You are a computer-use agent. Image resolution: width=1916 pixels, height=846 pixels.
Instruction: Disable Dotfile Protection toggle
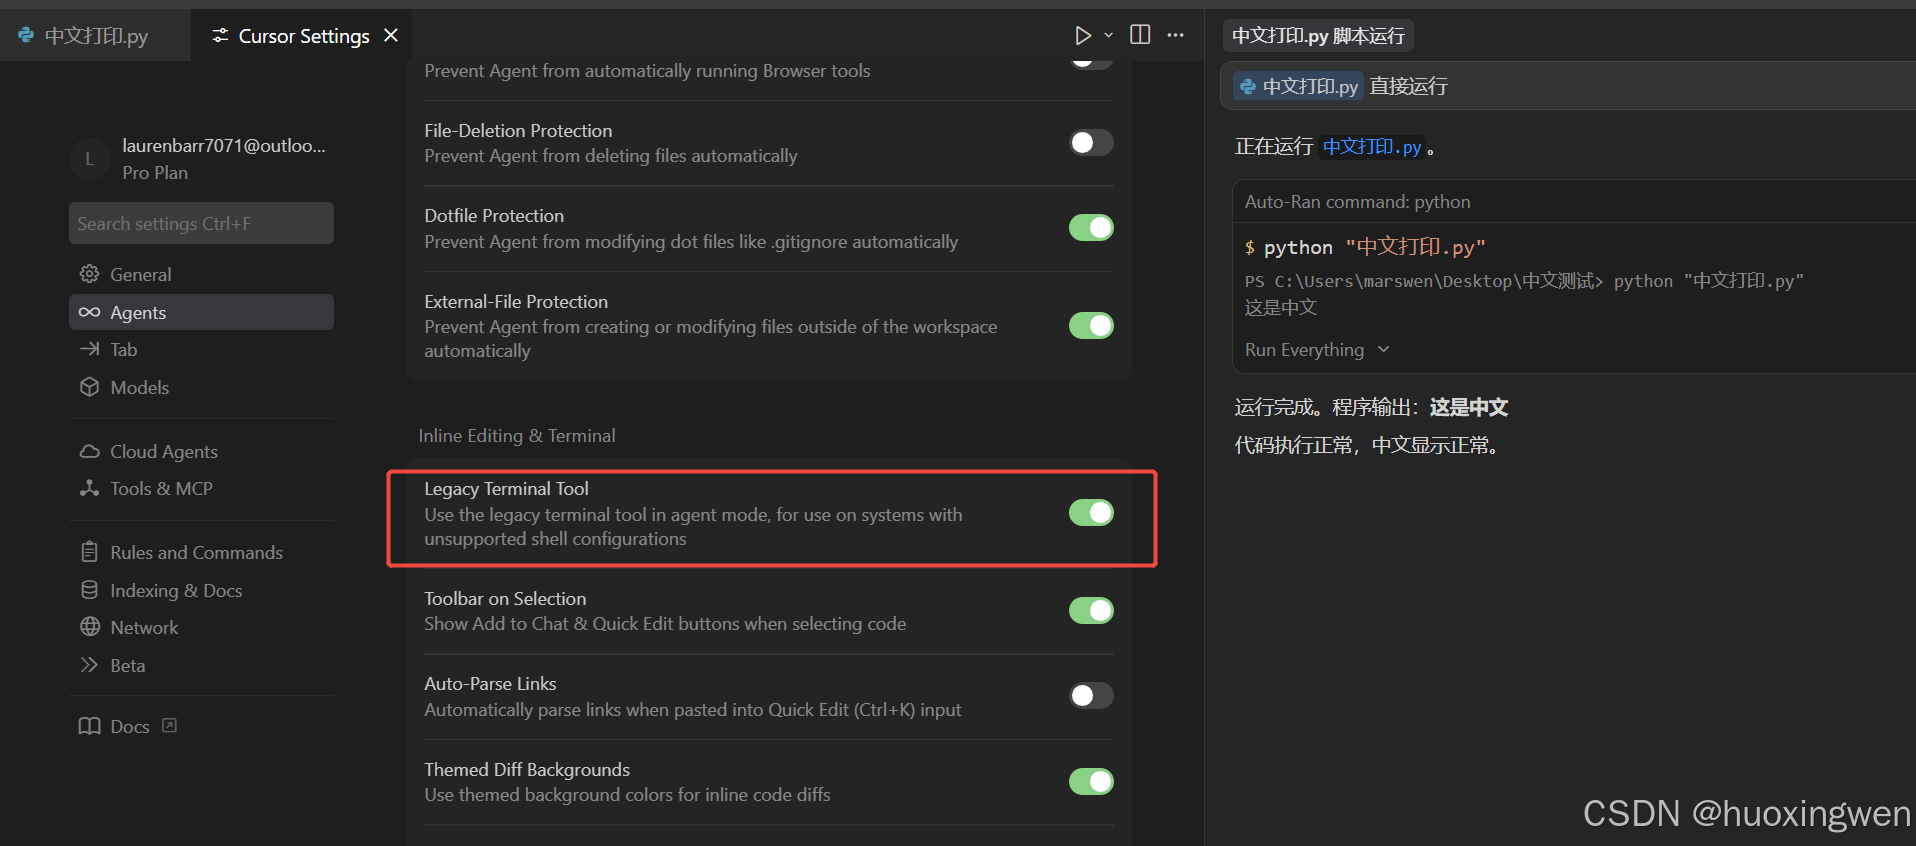[1091, 228]
